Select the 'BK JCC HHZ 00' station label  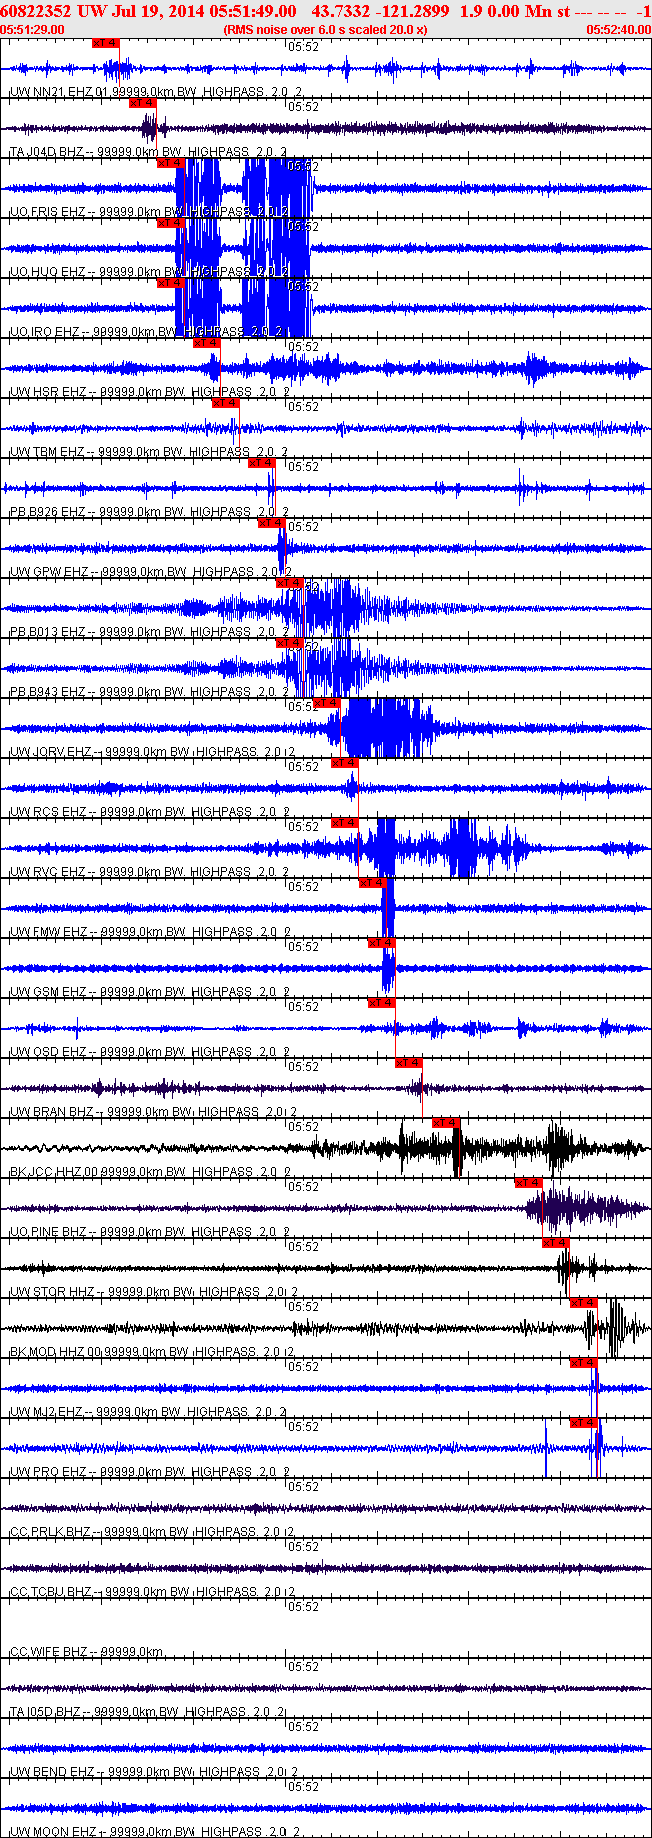coord(54,1172)
